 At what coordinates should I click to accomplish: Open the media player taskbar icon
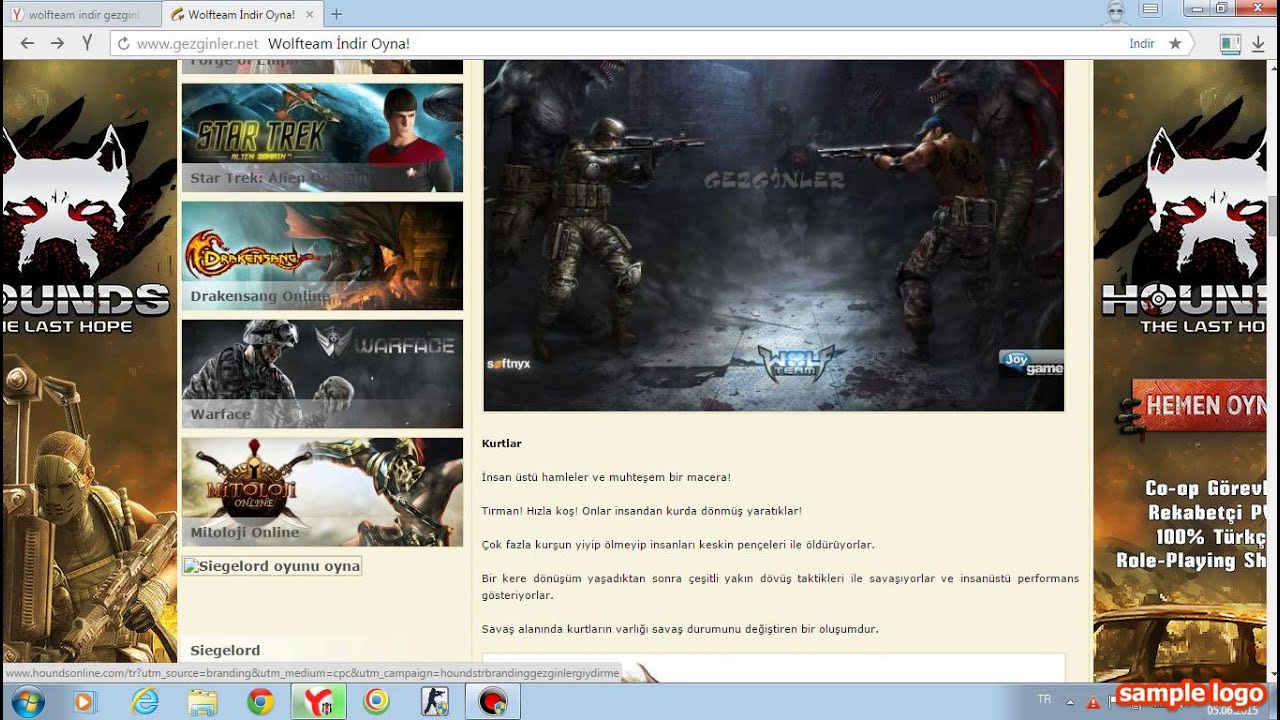[x=85, y=702]
